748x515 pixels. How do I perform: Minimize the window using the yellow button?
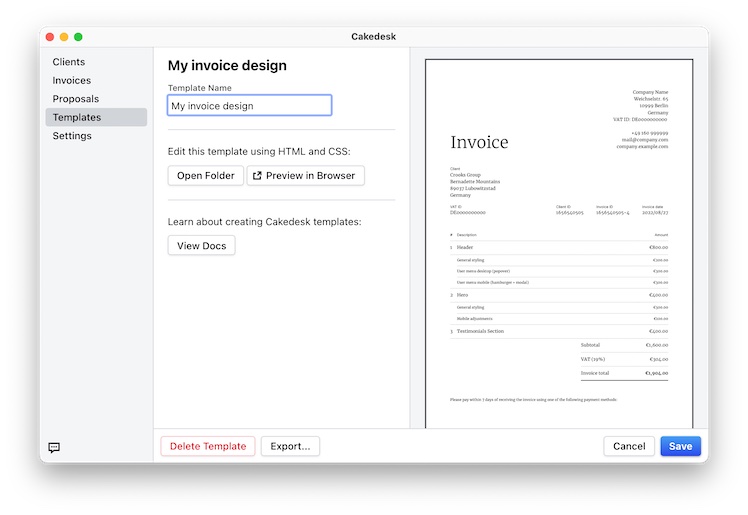click(64, 37)
